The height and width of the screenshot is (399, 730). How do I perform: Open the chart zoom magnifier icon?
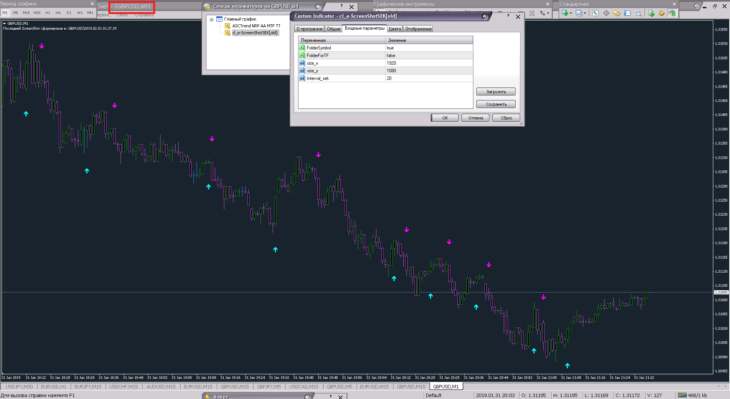[x=638, y=13]
